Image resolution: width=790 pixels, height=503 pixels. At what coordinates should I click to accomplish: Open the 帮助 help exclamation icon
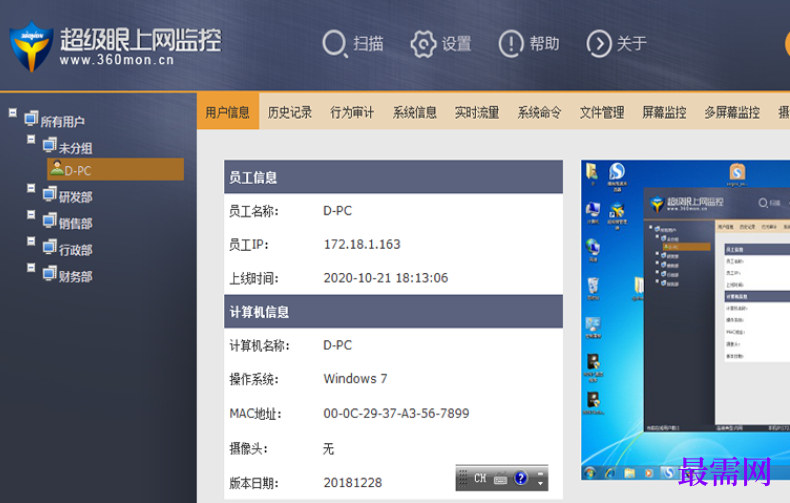[511, 44]
